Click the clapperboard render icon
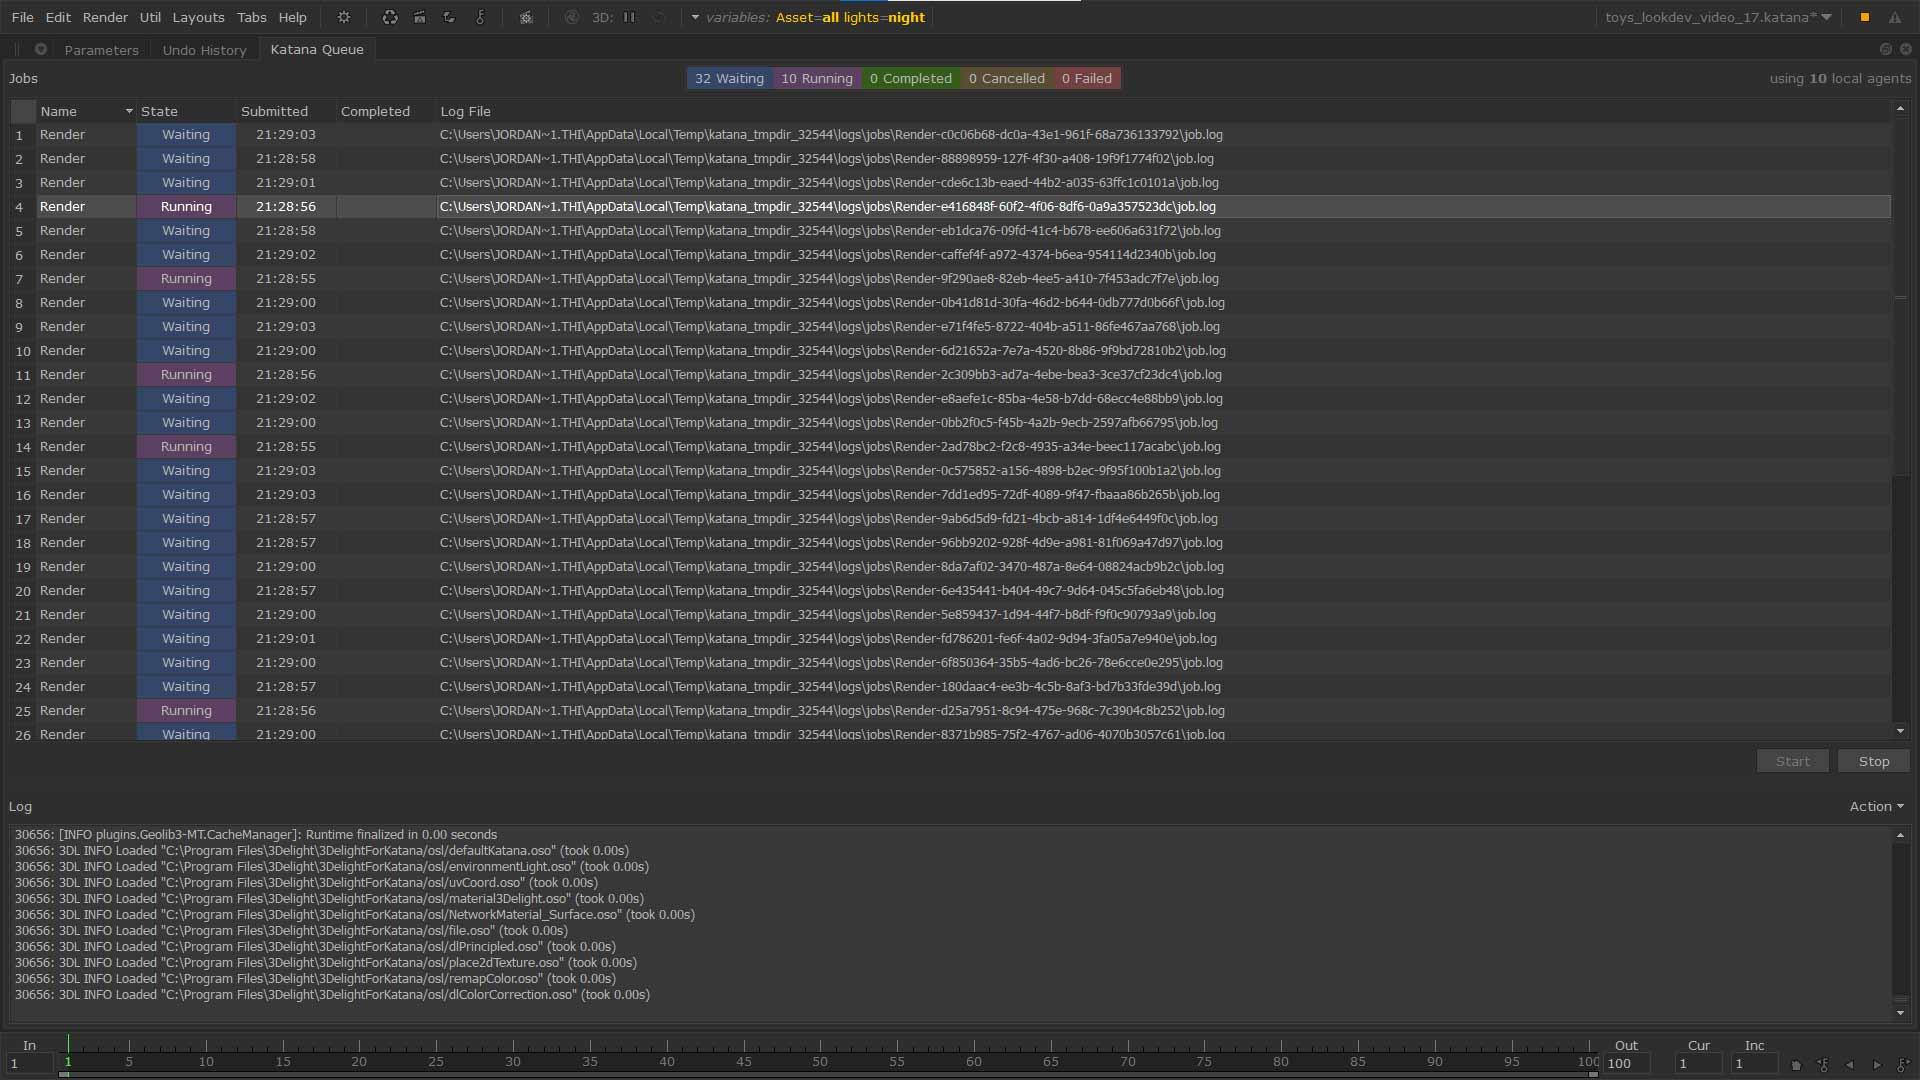Image resolution: width=1920 pixels, height=1080 pixels. click(x=420, y=17)
